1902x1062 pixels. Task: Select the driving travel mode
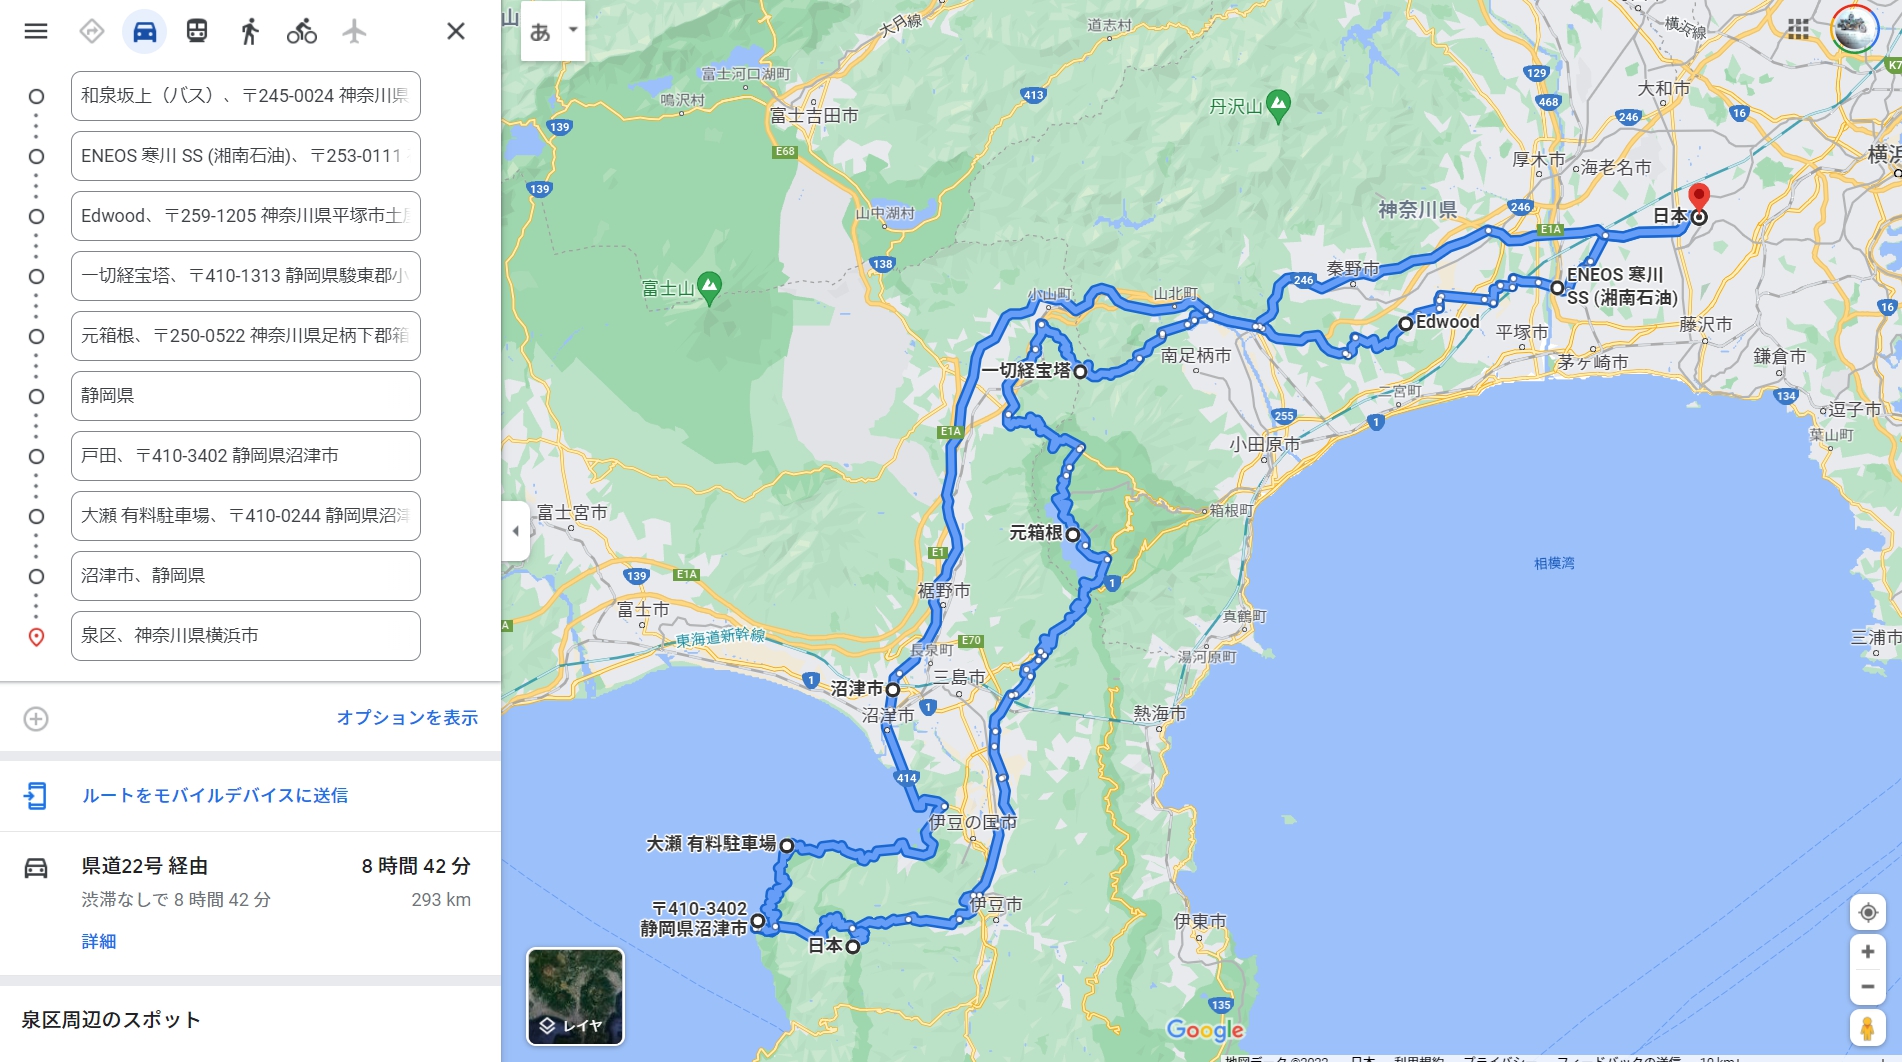[144, 31]
